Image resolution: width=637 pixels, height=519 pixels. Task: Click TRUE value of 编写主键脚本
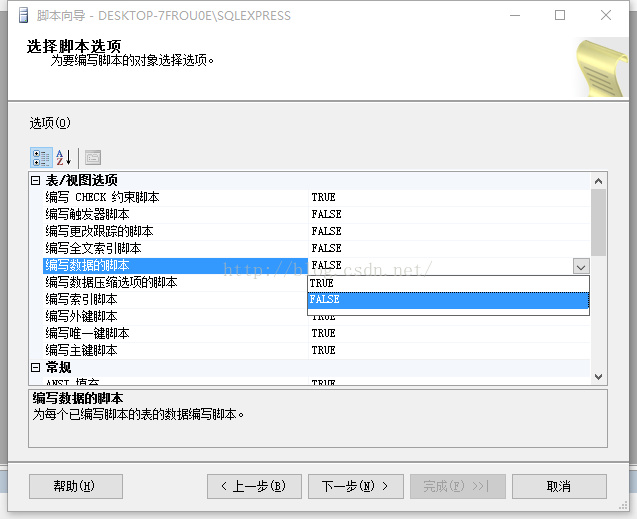[x=323, y=351]
